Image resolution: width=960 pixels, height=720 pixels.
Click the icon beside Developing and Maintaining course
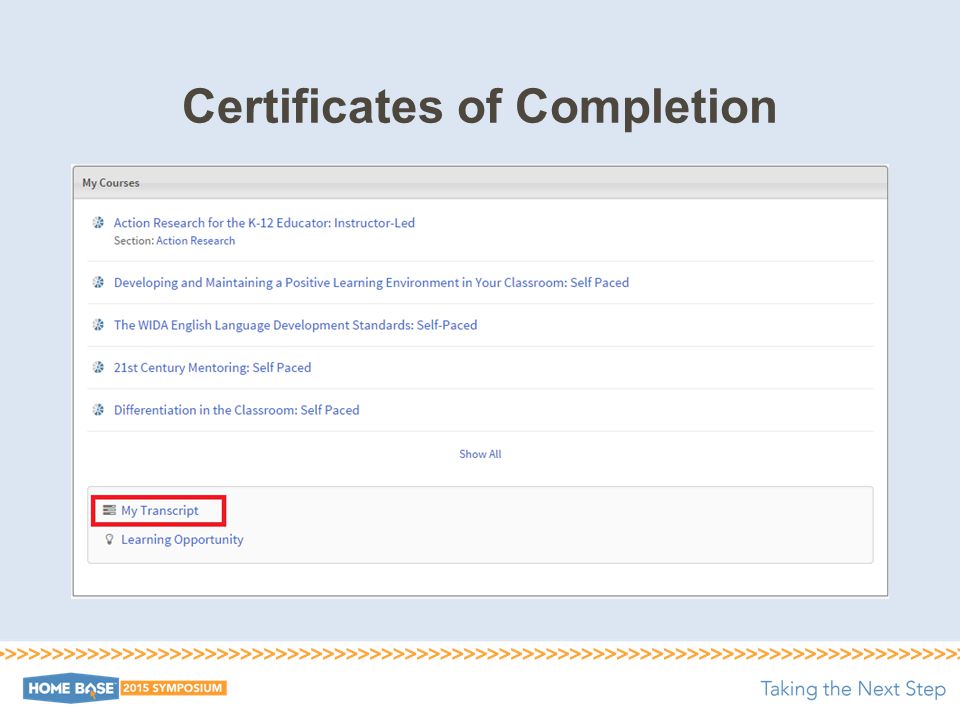click(98, 282)
